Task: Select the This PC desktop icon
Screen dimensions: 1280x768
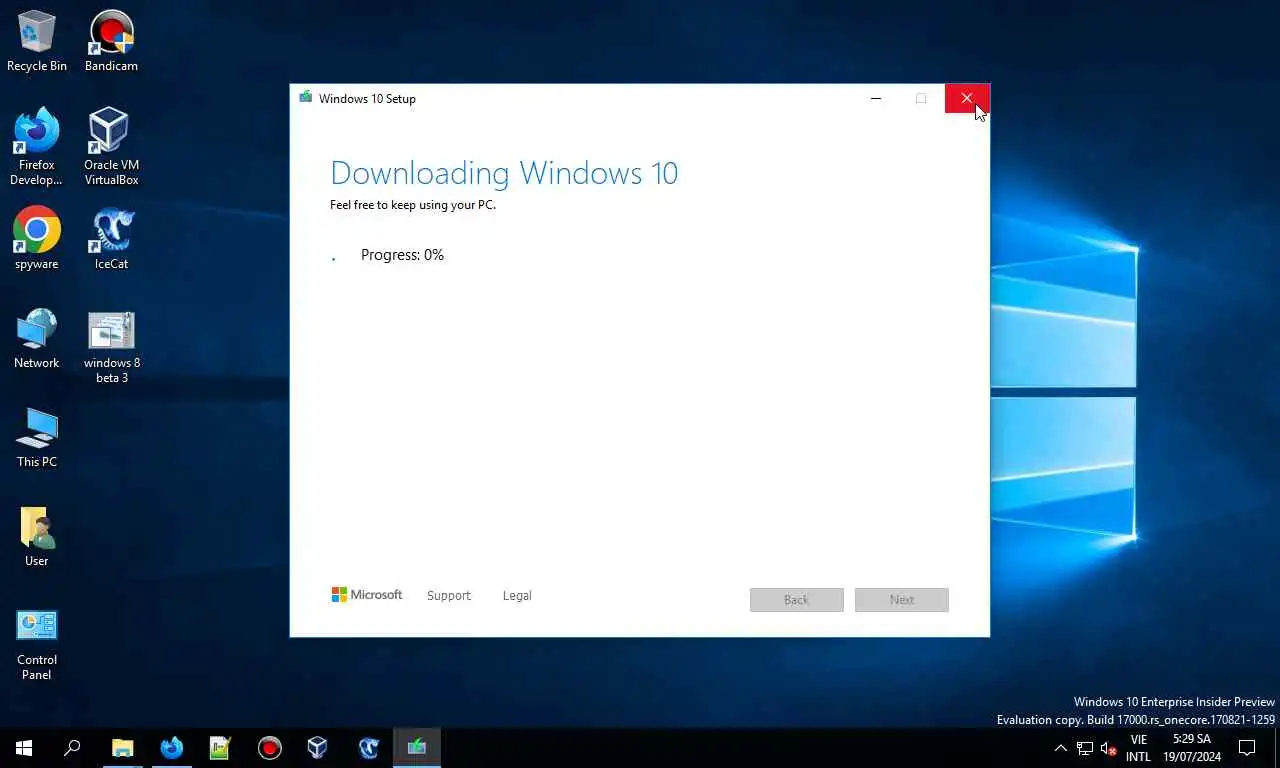Action: pyautogui.click(x=37, y=437)
